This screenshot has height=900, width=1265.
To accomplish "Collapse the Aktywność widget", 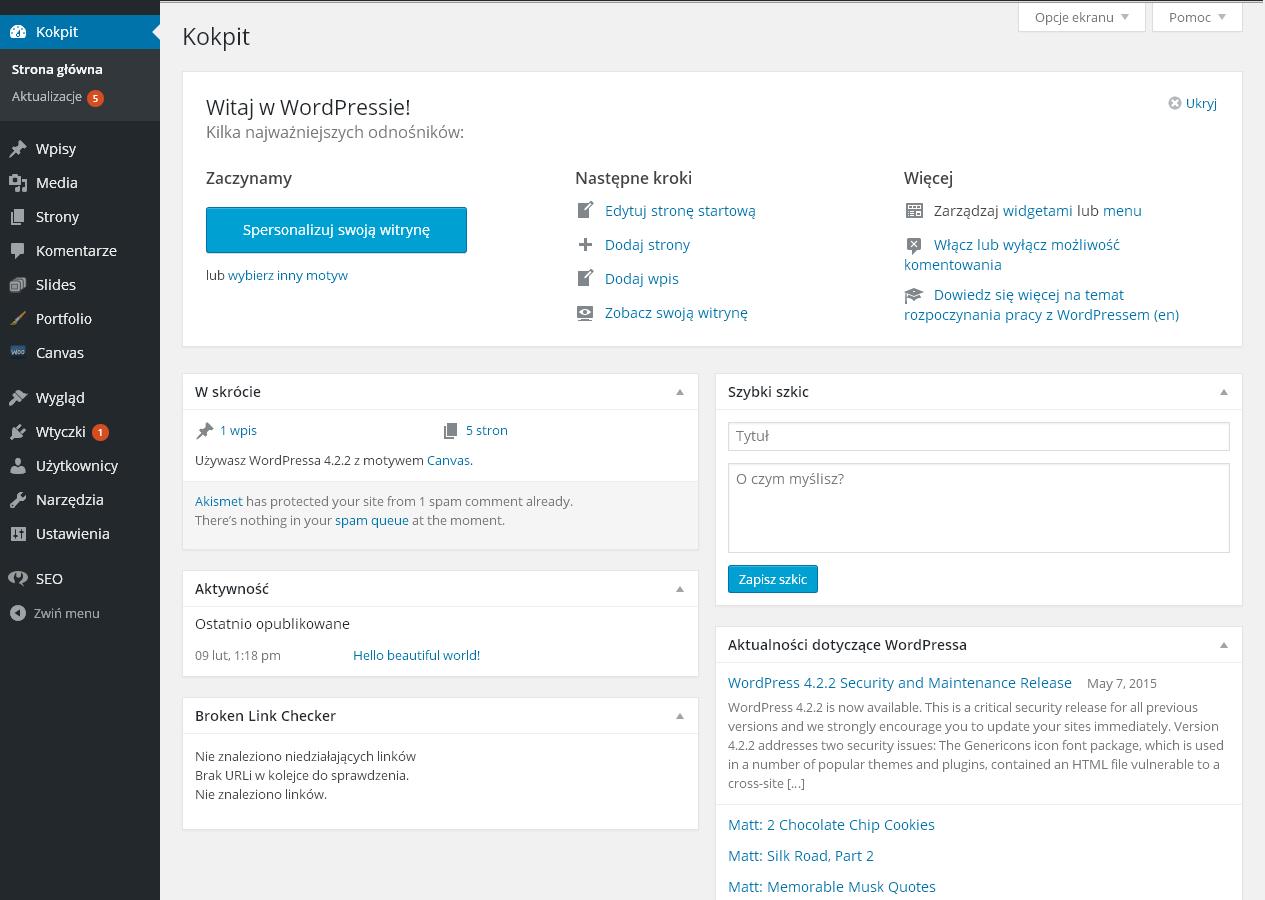I will tap(680, 589).
